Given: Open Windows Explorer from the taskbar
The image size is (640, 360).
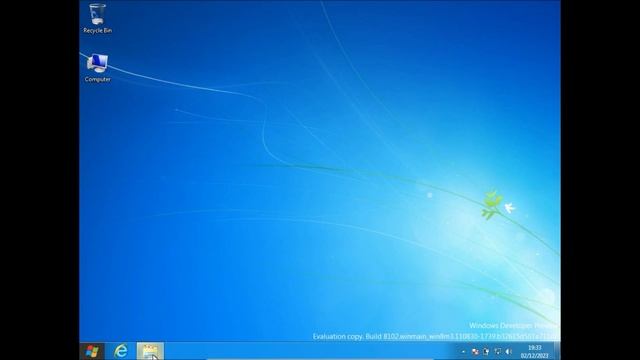Looking at the screenshot, I should (x=150, y=351).
